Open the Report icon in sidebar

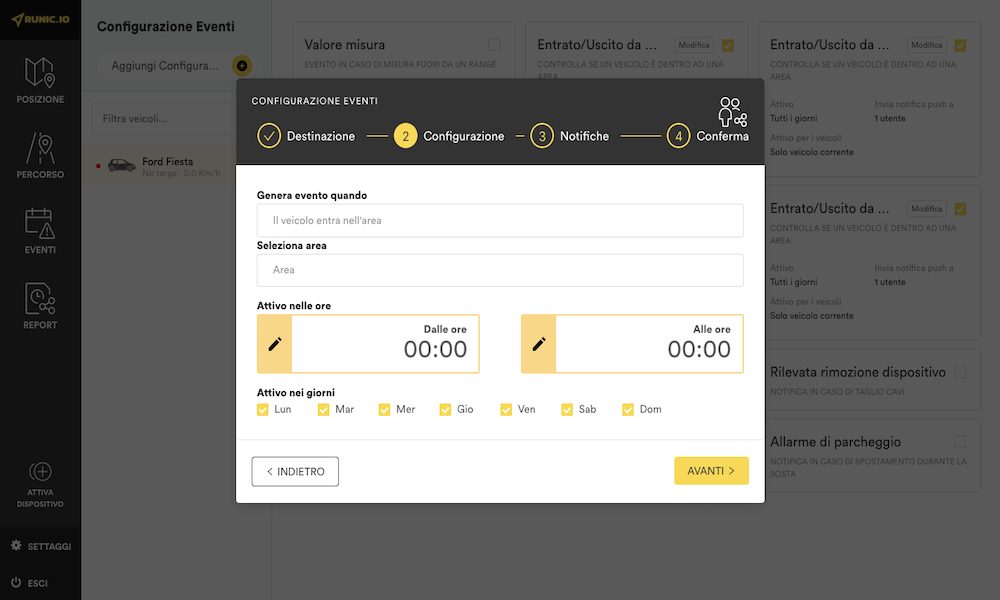(x=40, y=299)
